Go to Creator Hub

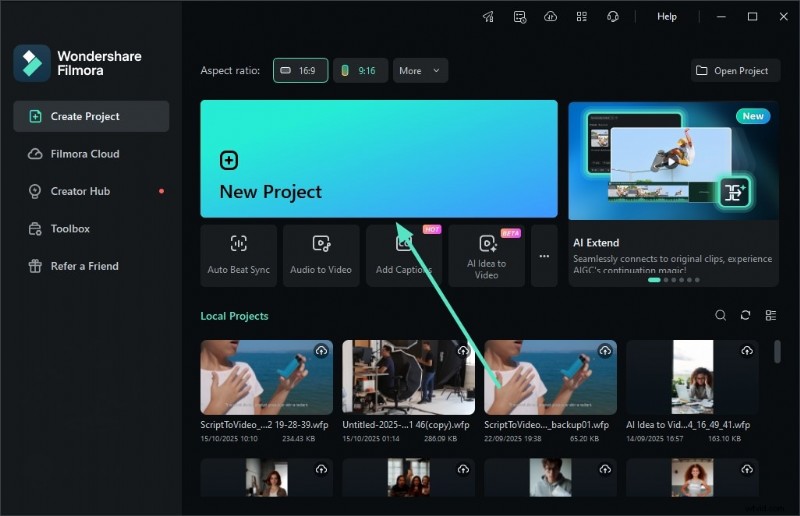tap(91, 191)
